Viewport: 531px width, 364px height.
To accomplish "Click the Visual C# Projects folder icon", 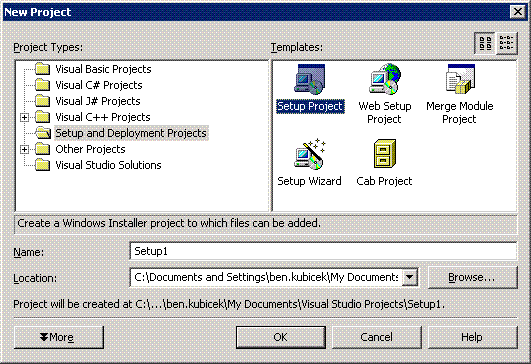I will point(43,85).
